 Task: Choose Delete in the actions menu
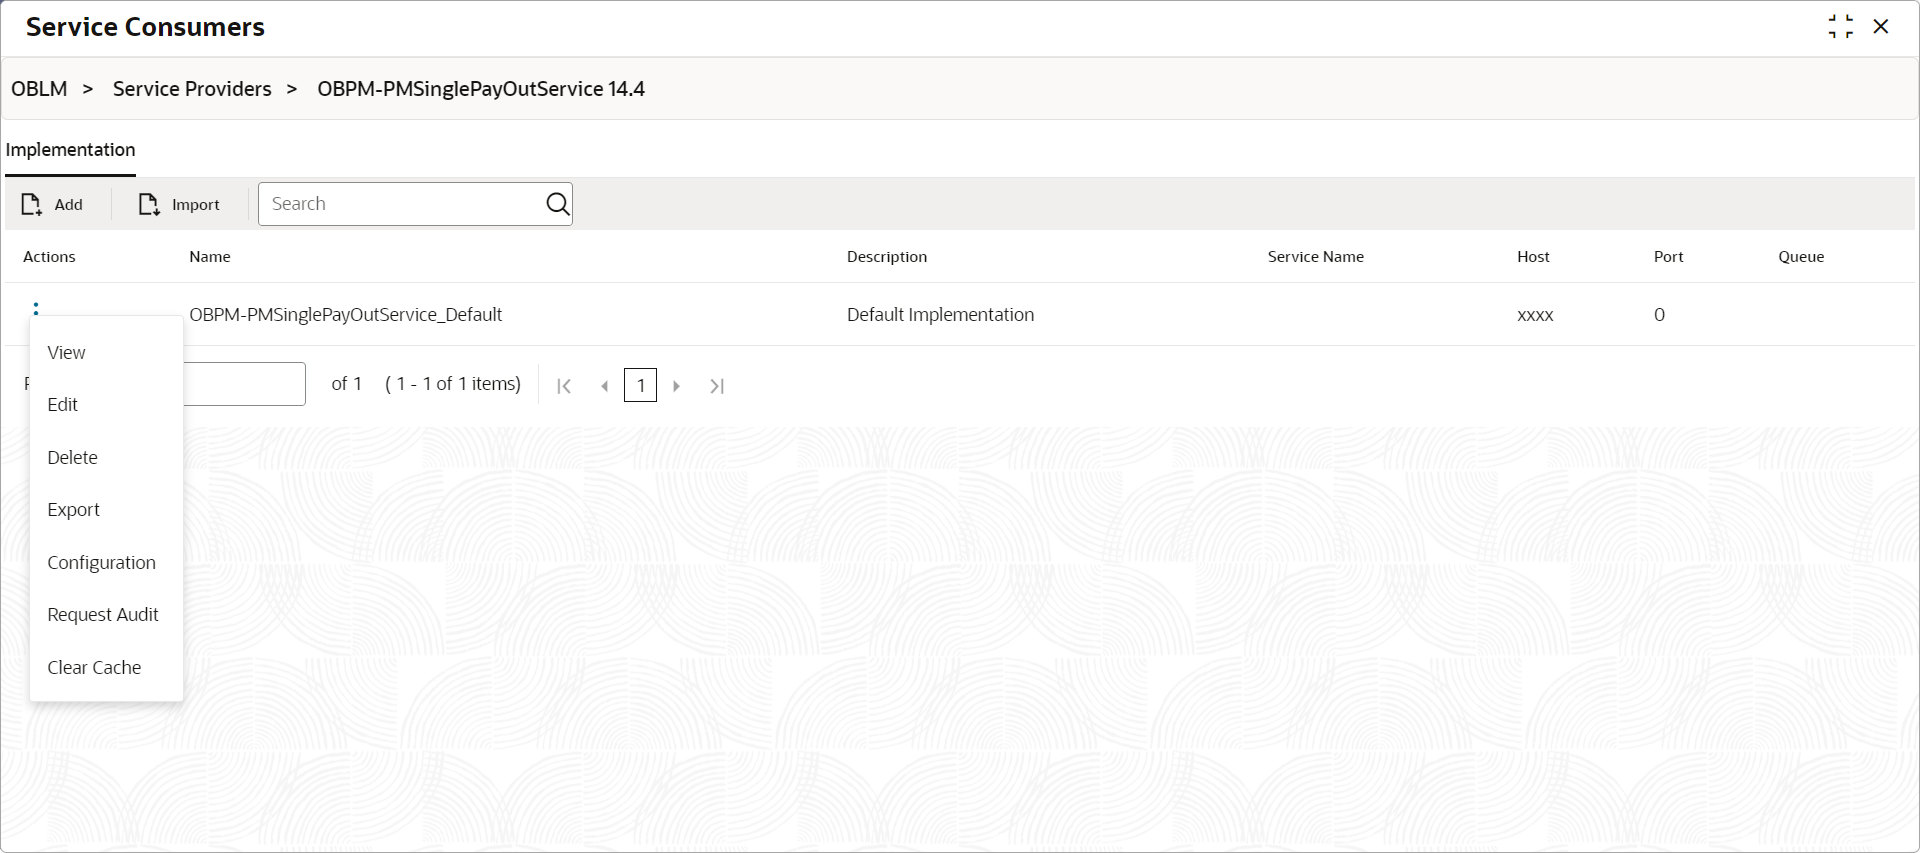point(72,457)
